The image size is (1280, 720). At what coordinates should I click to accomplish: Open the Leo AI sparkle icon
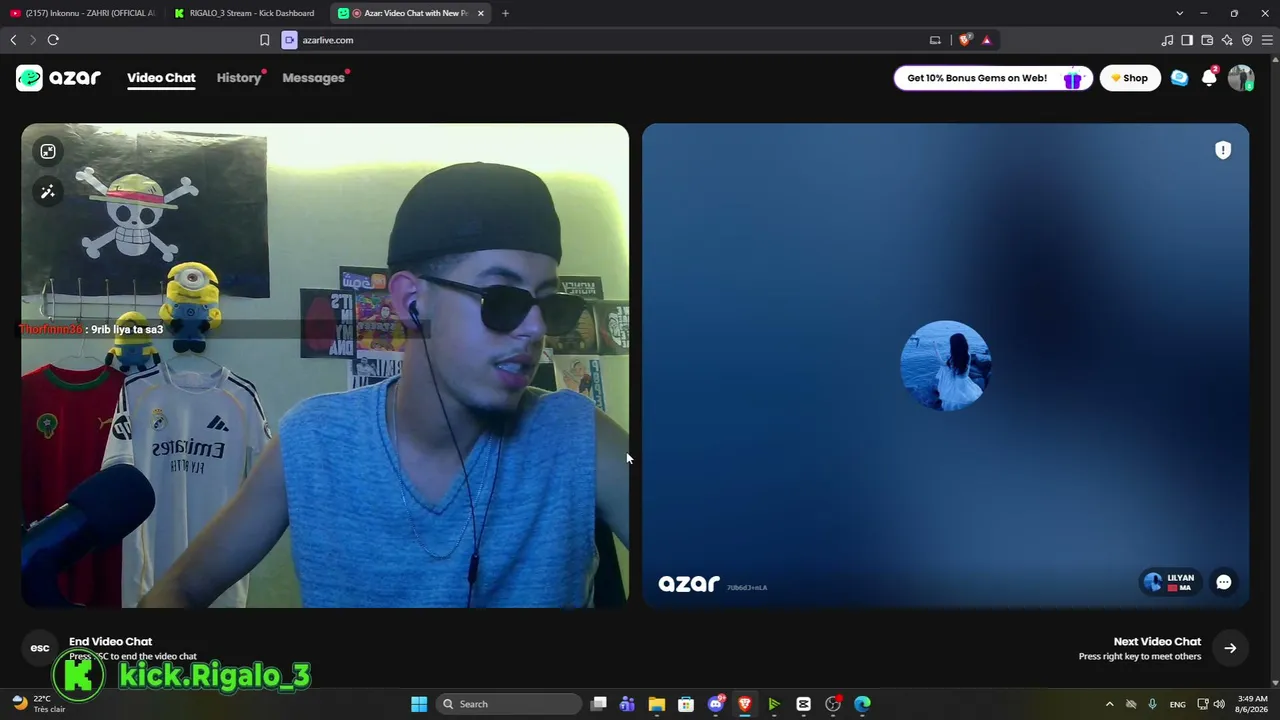click(1227, 40)
